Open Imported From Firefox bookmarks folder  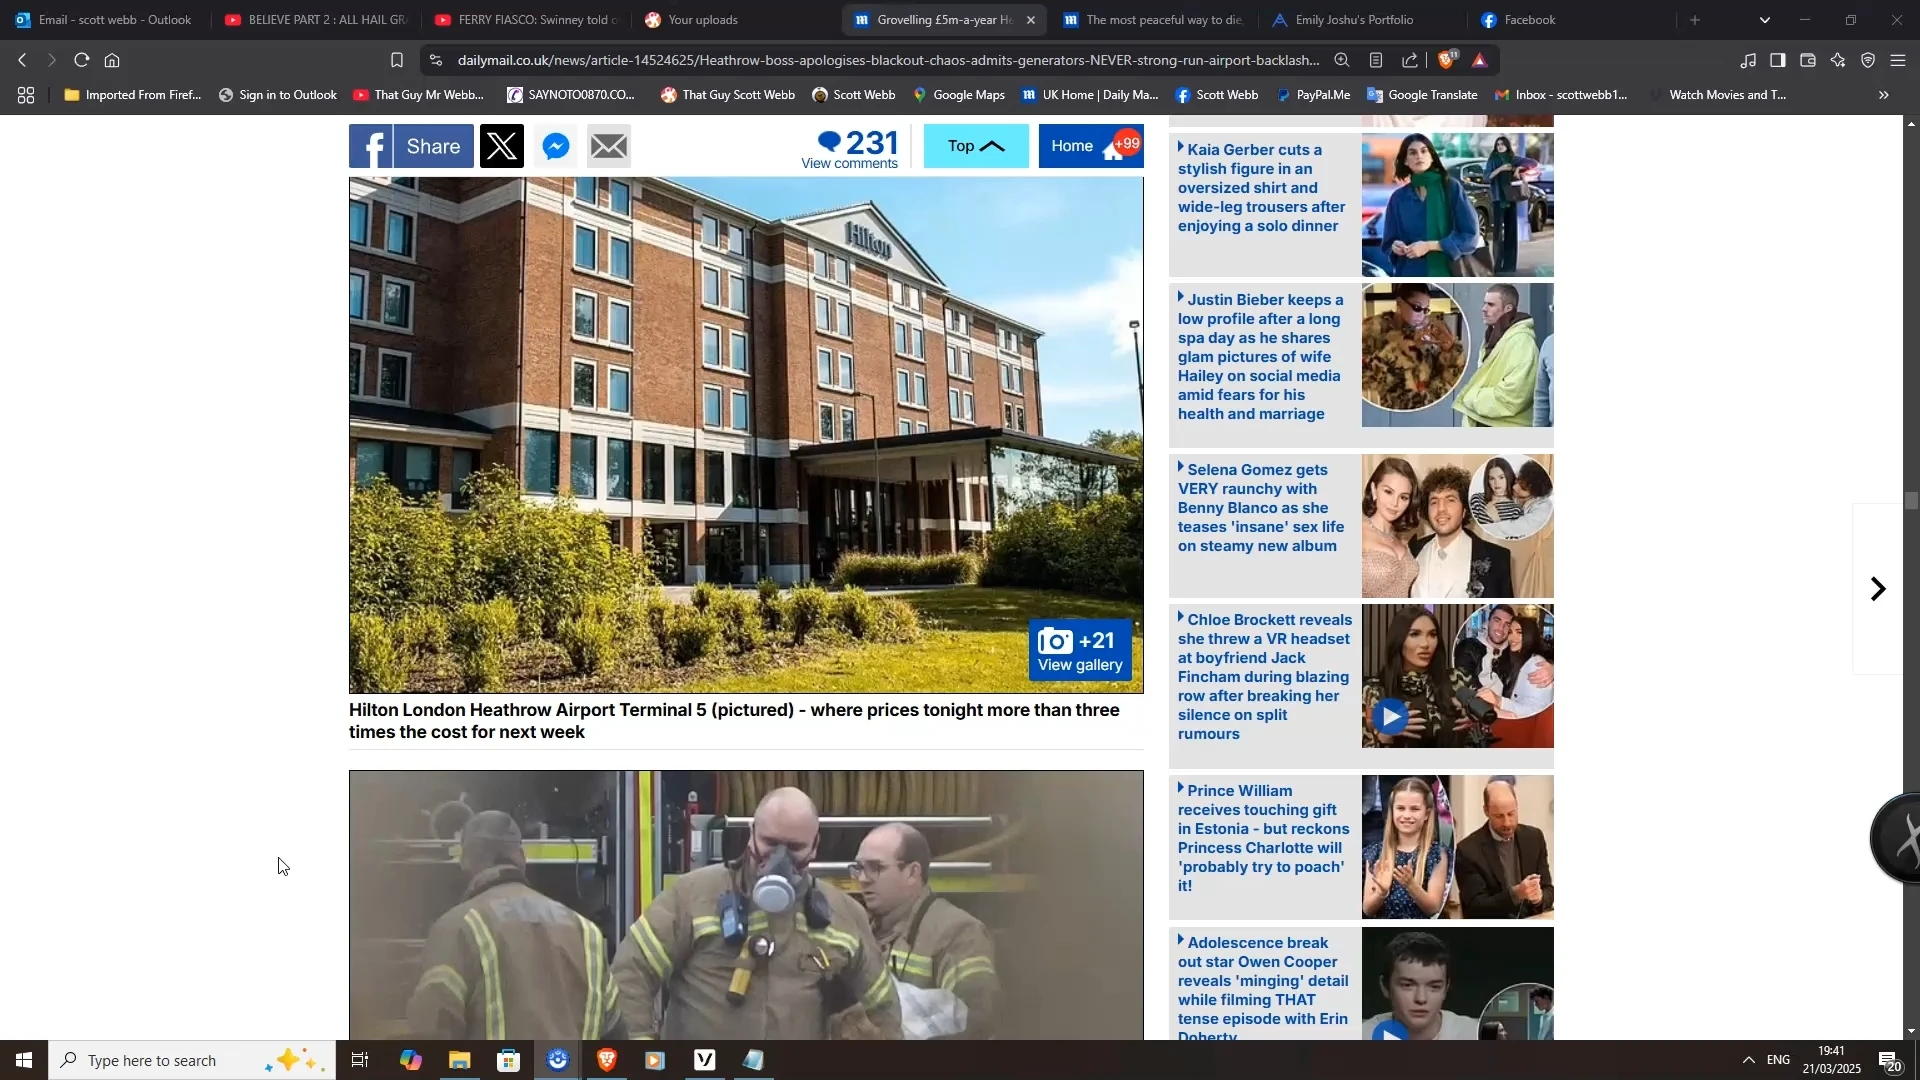[132, 95]
